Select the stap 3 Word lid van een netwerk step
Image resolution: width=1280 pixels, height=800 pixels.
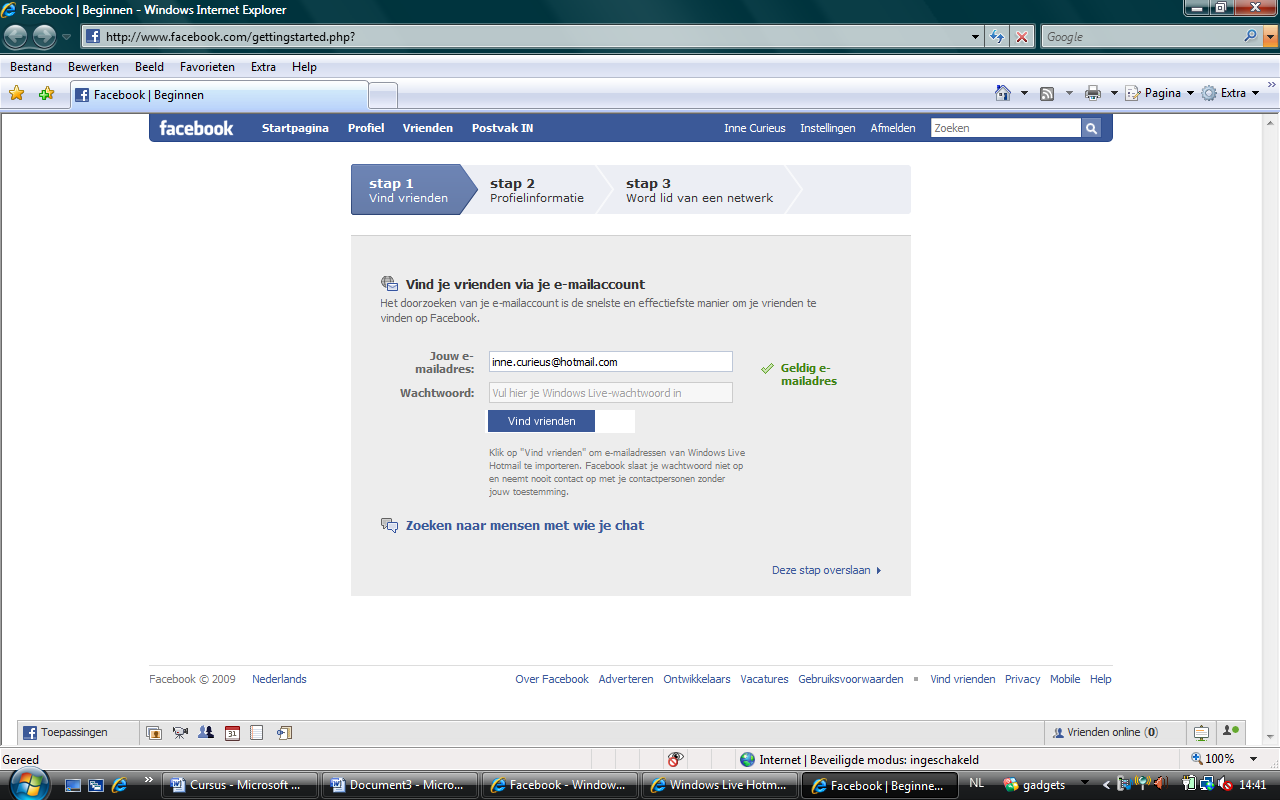699,190
